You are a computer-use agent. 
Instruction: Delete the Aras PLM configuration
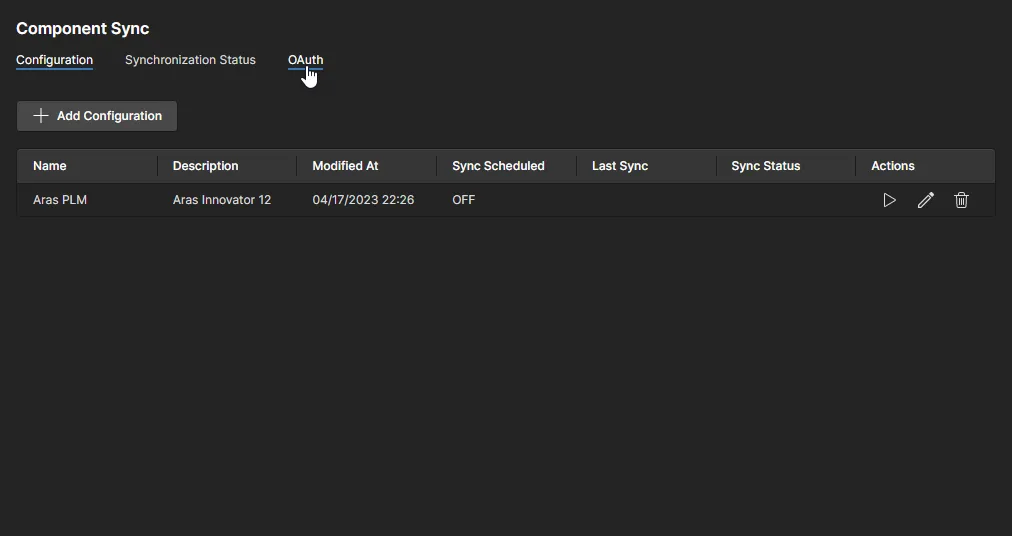962,200
